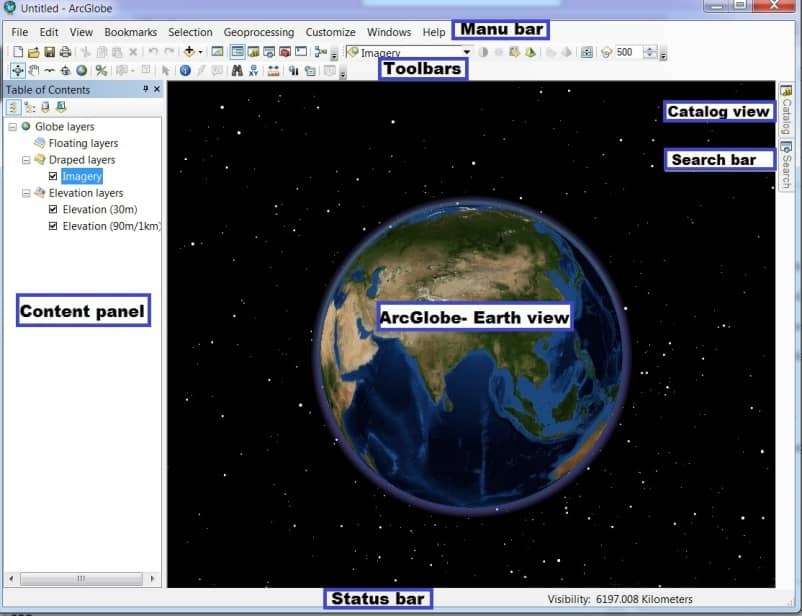Image resolution: width=802 pixels, height=616 pixels.
Task: Uncheck the Imagery layer checkbox
Action: pyautogui.click(x=53, y=177)
